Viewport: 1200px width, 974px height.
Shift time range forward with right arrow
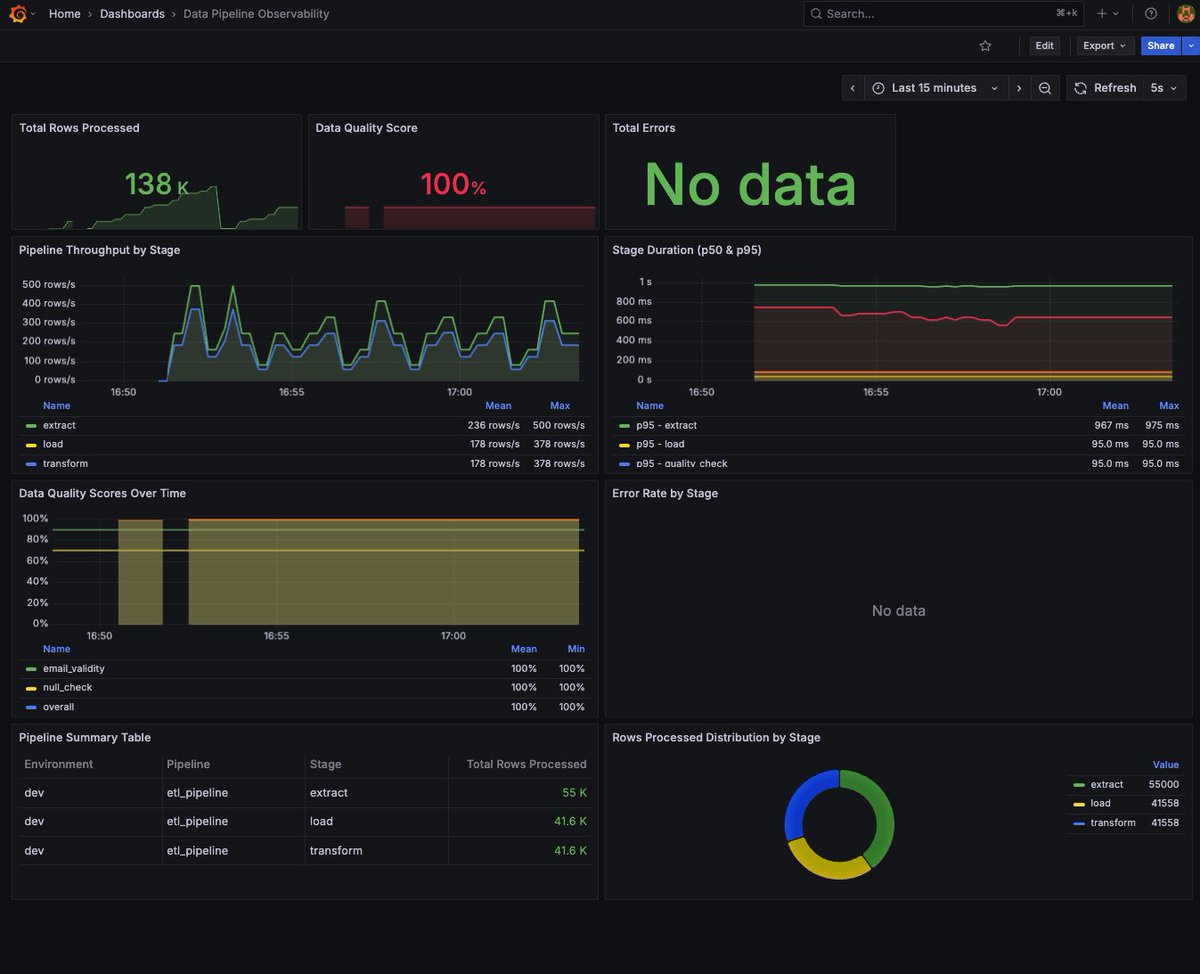[x=1019, y=88]
